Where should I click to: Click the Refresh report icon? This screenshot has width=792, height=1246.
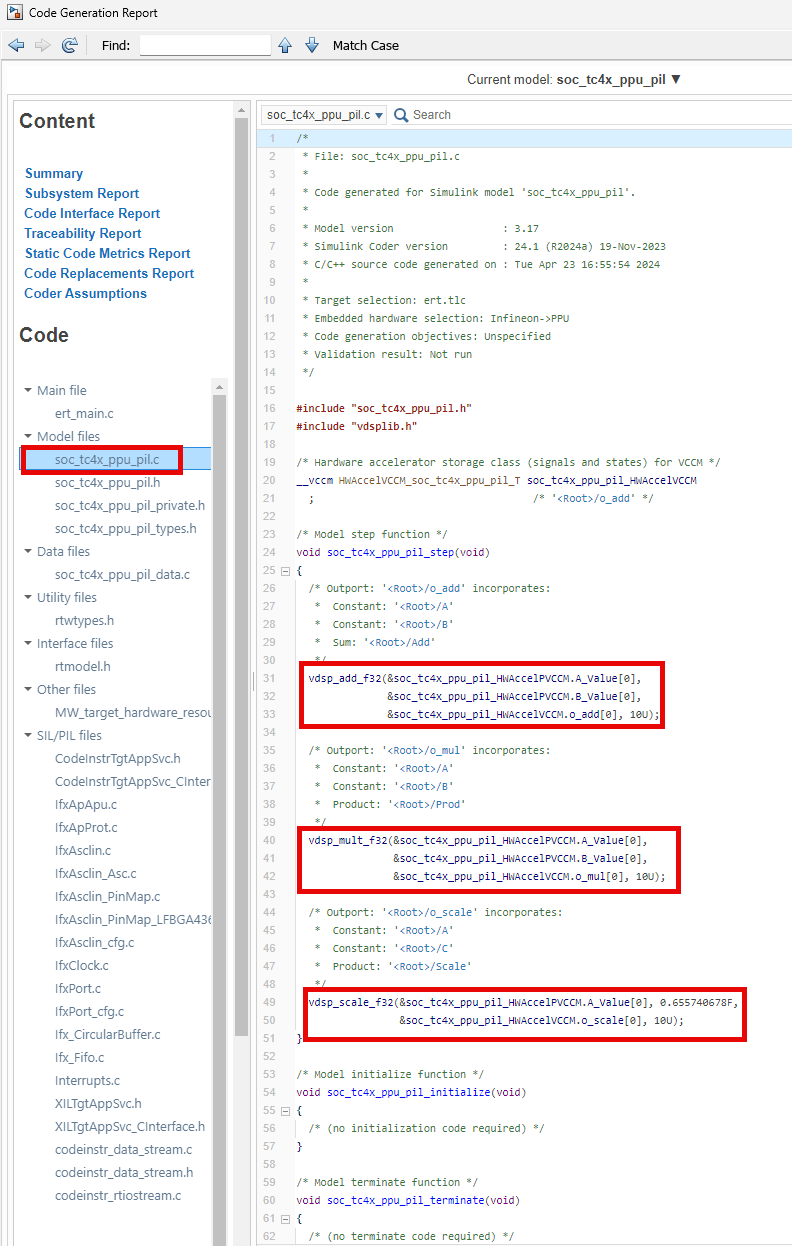click(x=69, y=45)
